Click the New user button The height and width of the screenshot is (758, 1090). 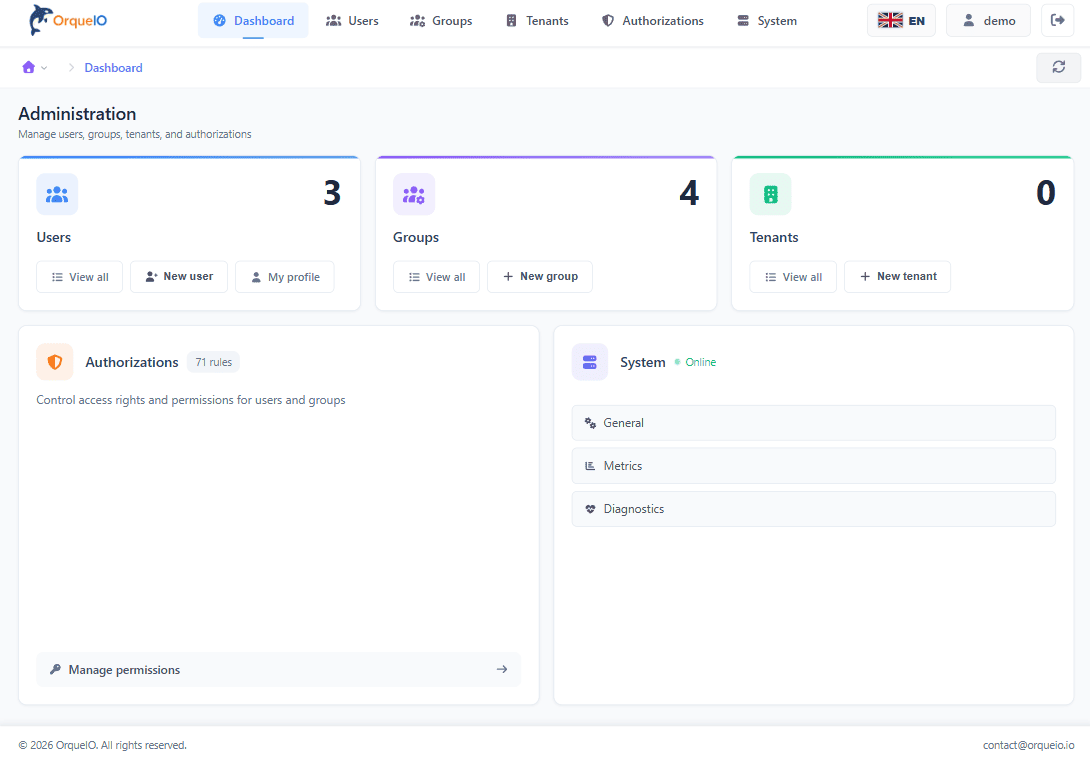[x=179, y=277]
